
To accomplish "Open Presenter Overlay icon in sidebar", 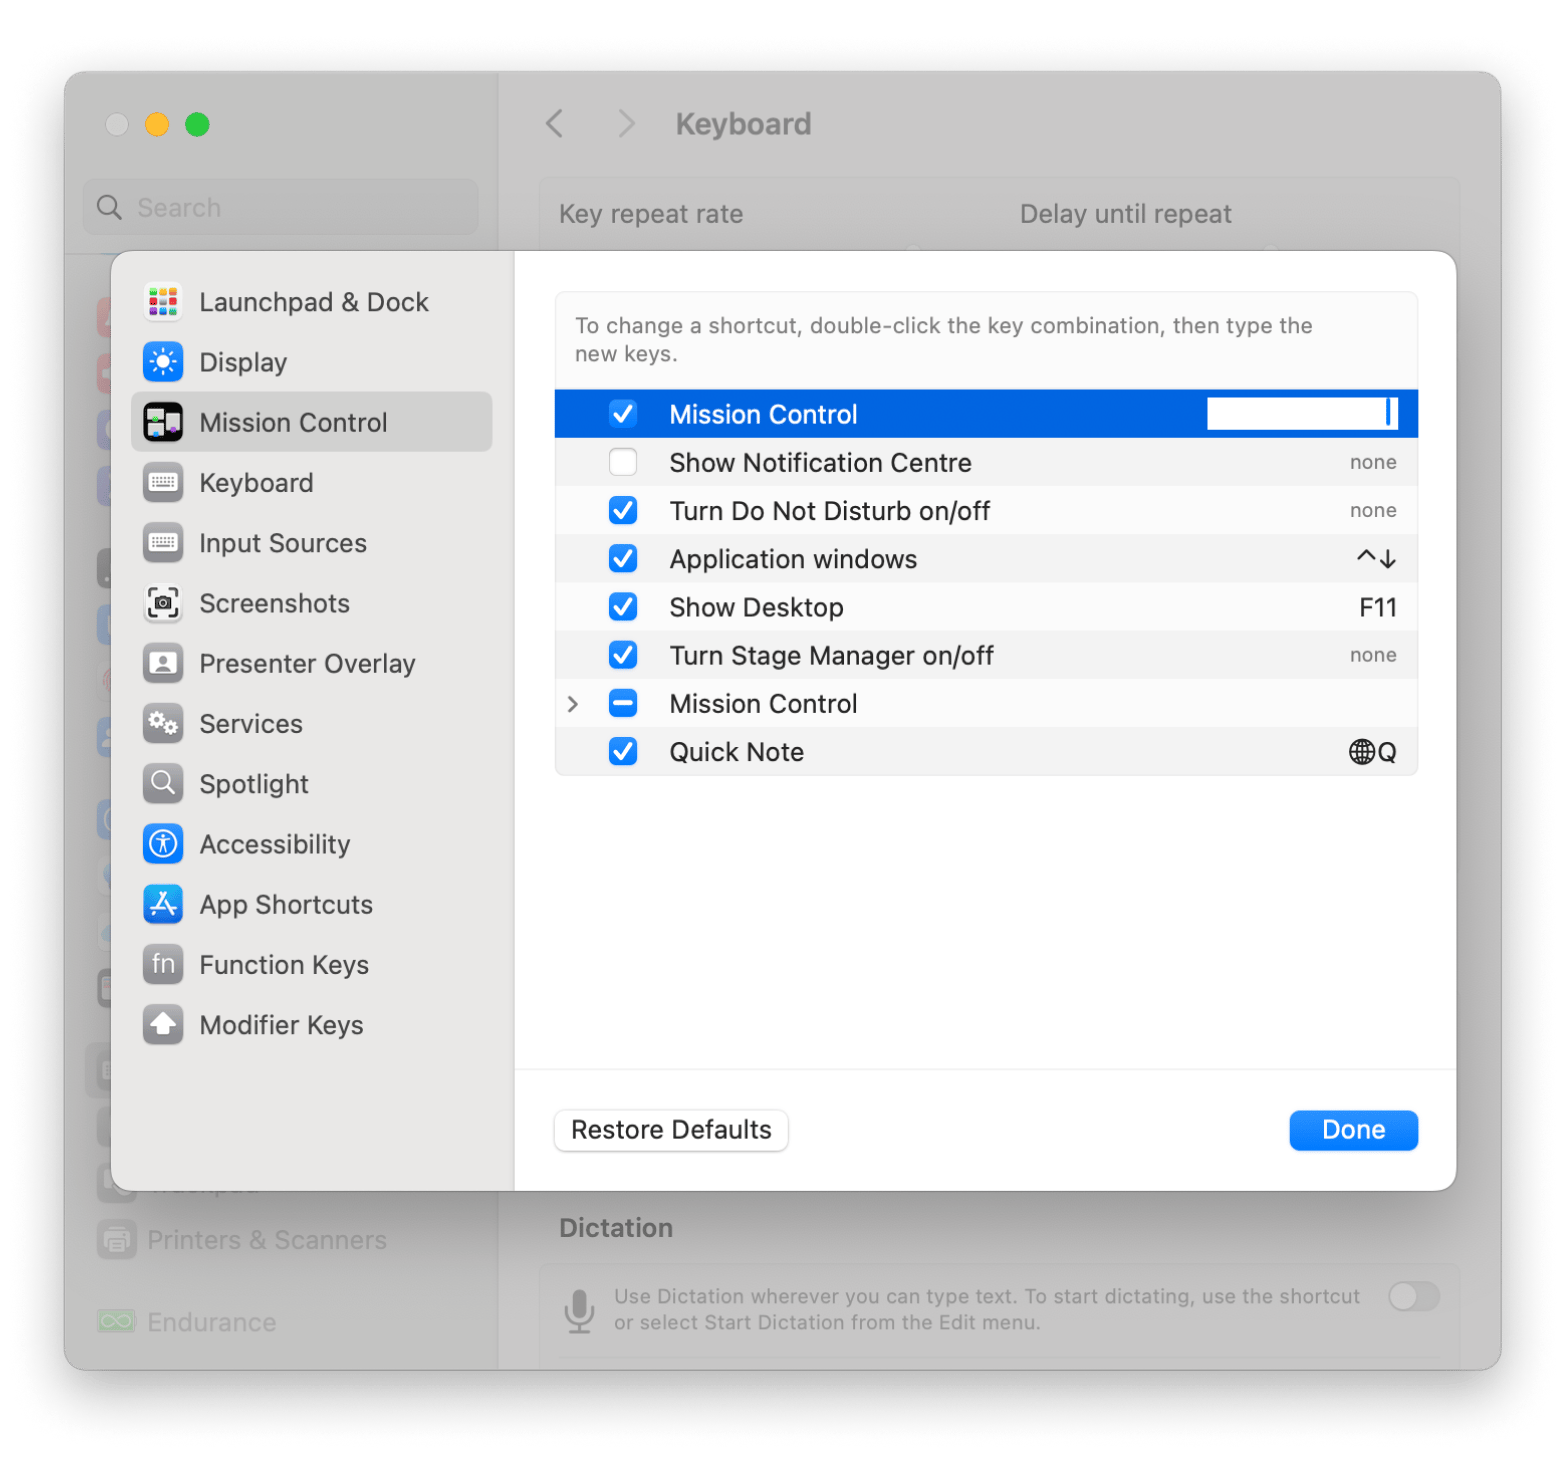I will 163,663.
